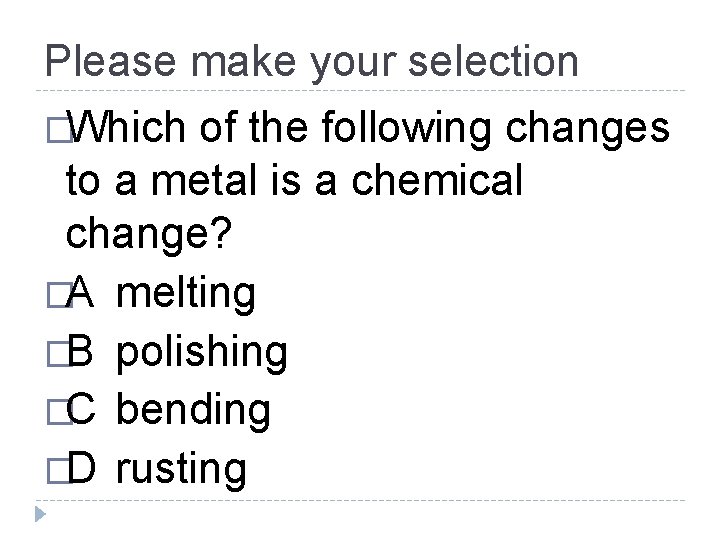This screenshot has height=540, width=720.
Task: Check the box next to option B
Action: (x=59, y=354)
